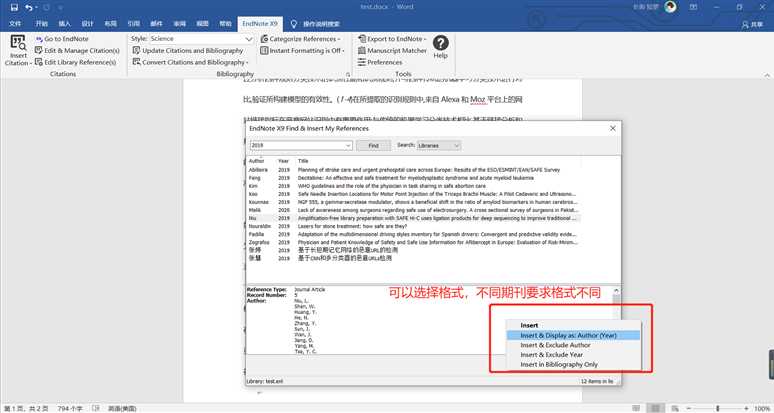Select the Niu 2019 Amplification-free reference
774x413 pixels.
pos(413,218)
